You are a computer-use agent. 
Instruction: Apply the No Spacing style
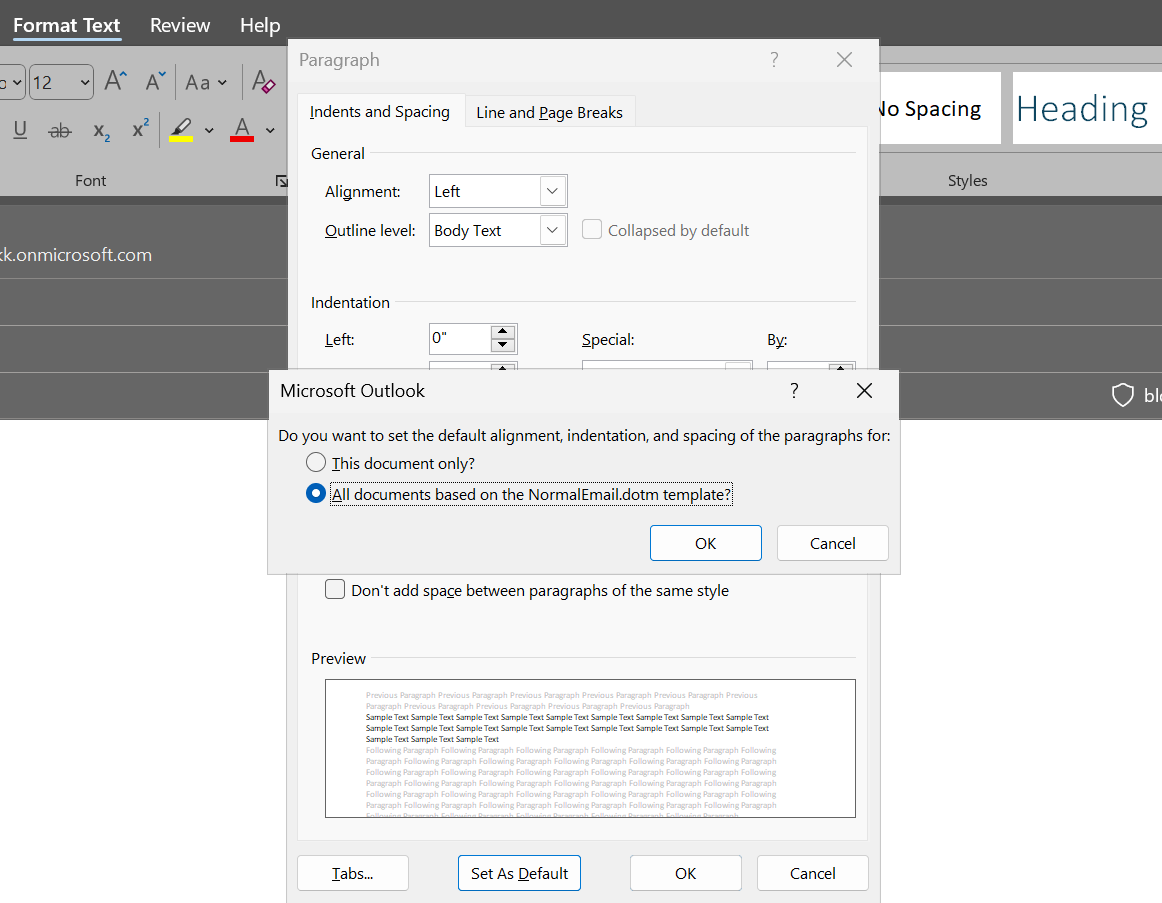[939, 108]
